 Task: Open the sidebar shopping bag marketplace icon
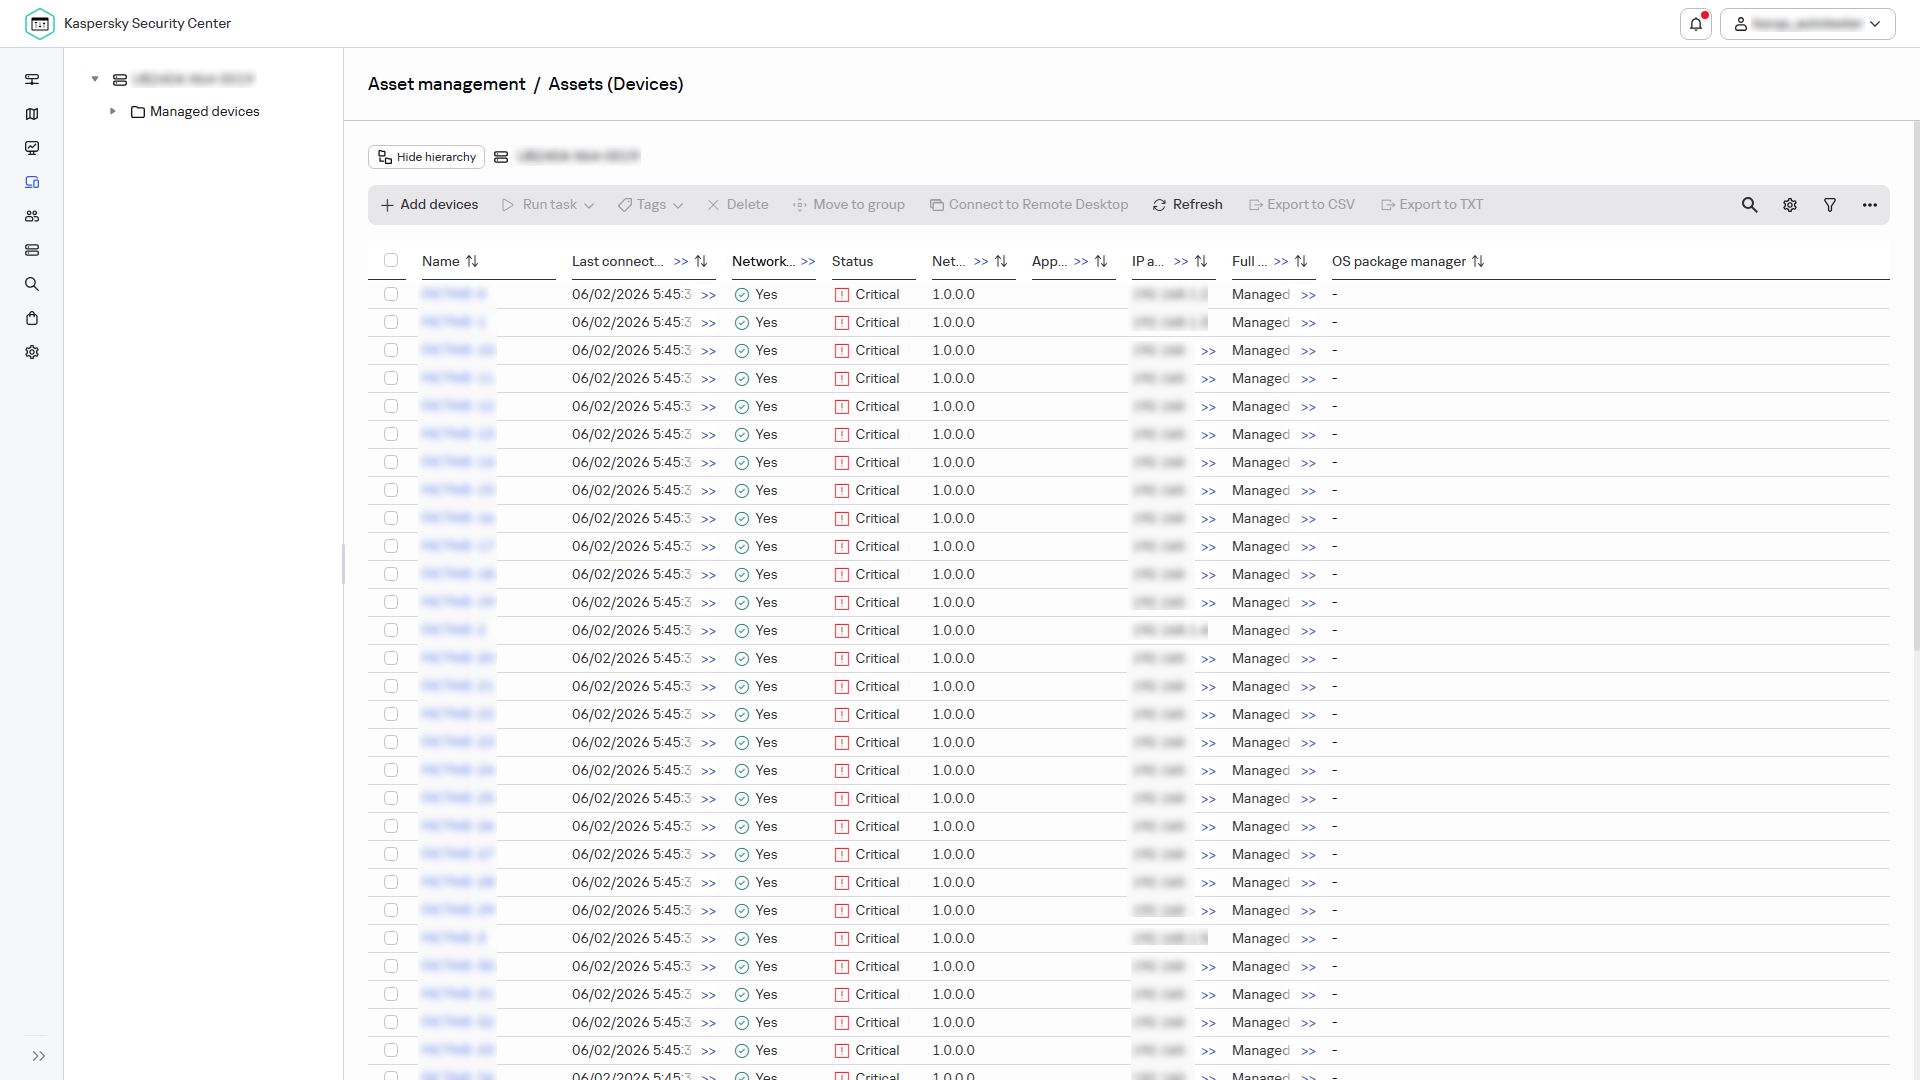coord(32,318)
